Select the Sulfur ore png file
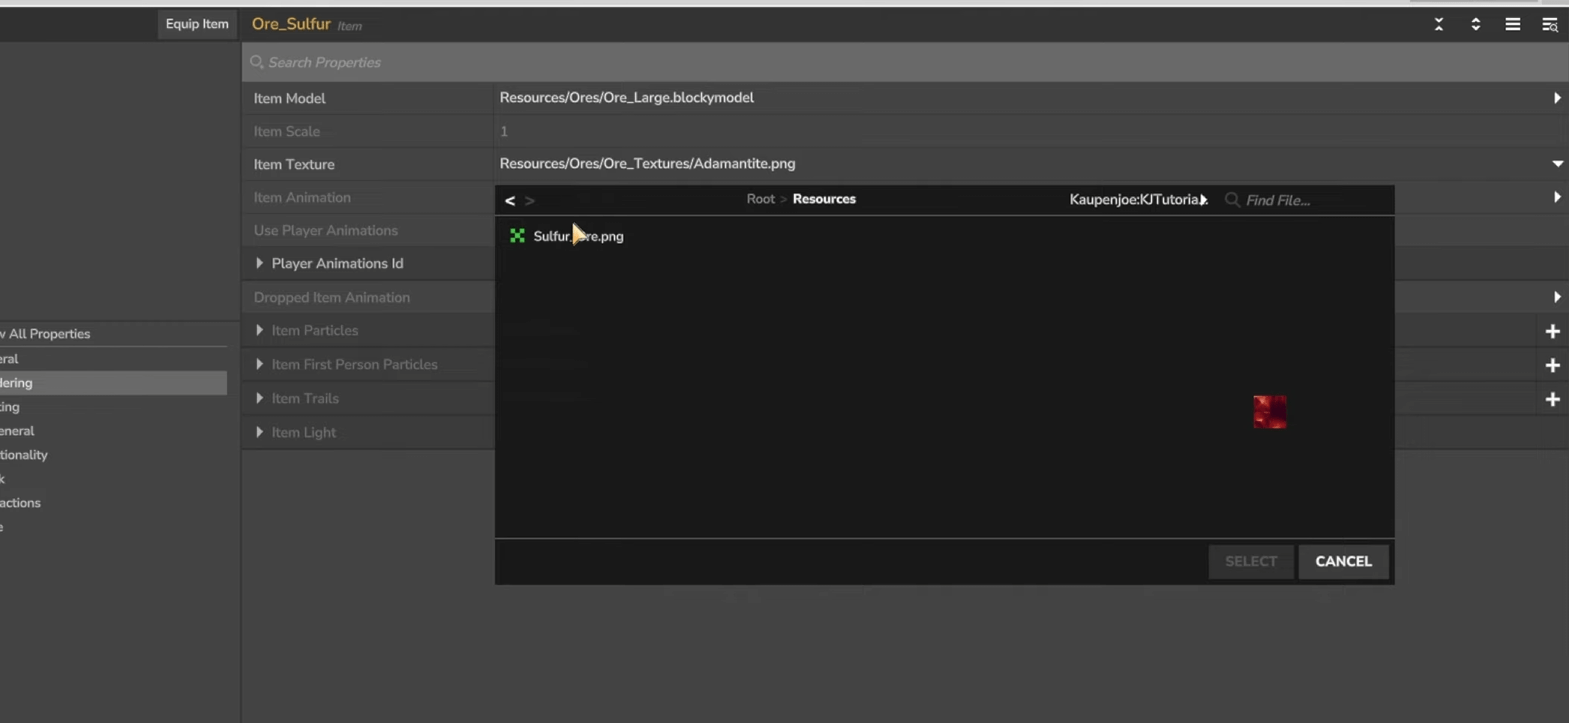Viewport: 1569px width, 723px height. click(x=577, y=237)
